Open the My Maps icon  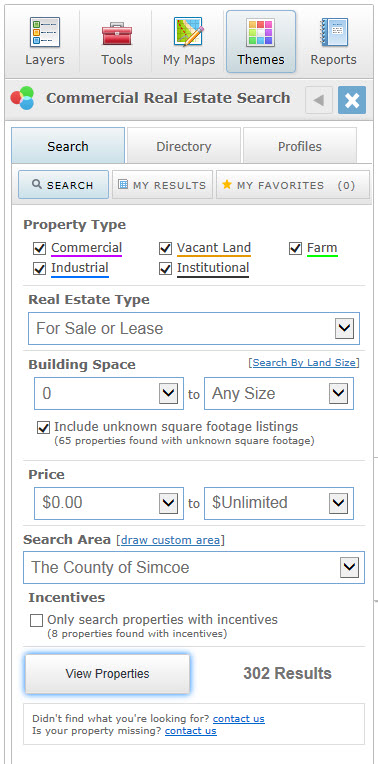click(x=189, y=32)
